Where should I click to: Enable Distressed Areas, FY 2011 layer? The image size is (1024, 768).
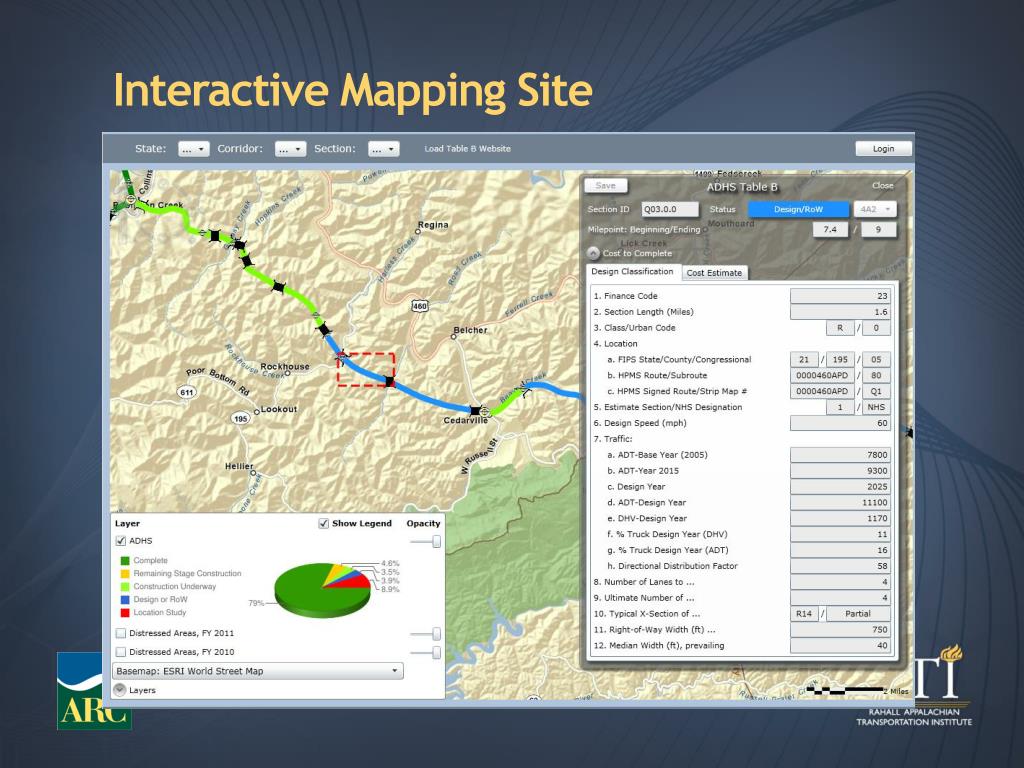coord(120,633)
